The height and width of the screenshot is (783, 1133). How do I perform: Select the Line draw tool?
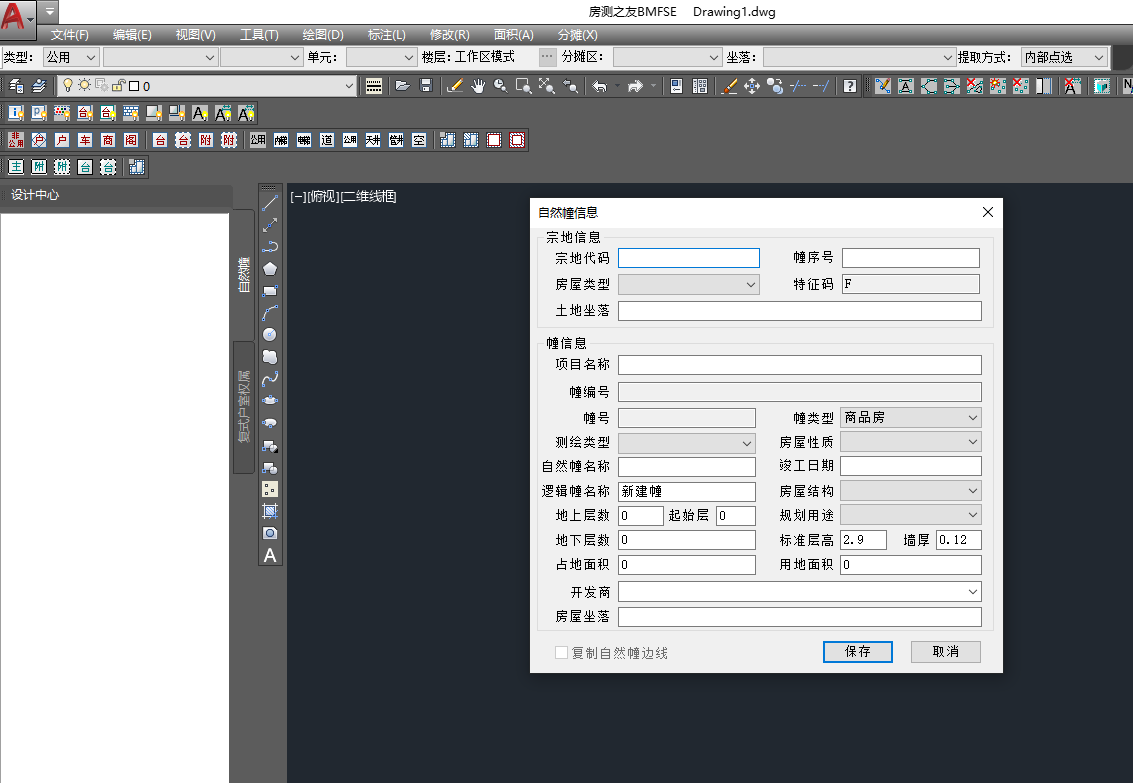270,204
